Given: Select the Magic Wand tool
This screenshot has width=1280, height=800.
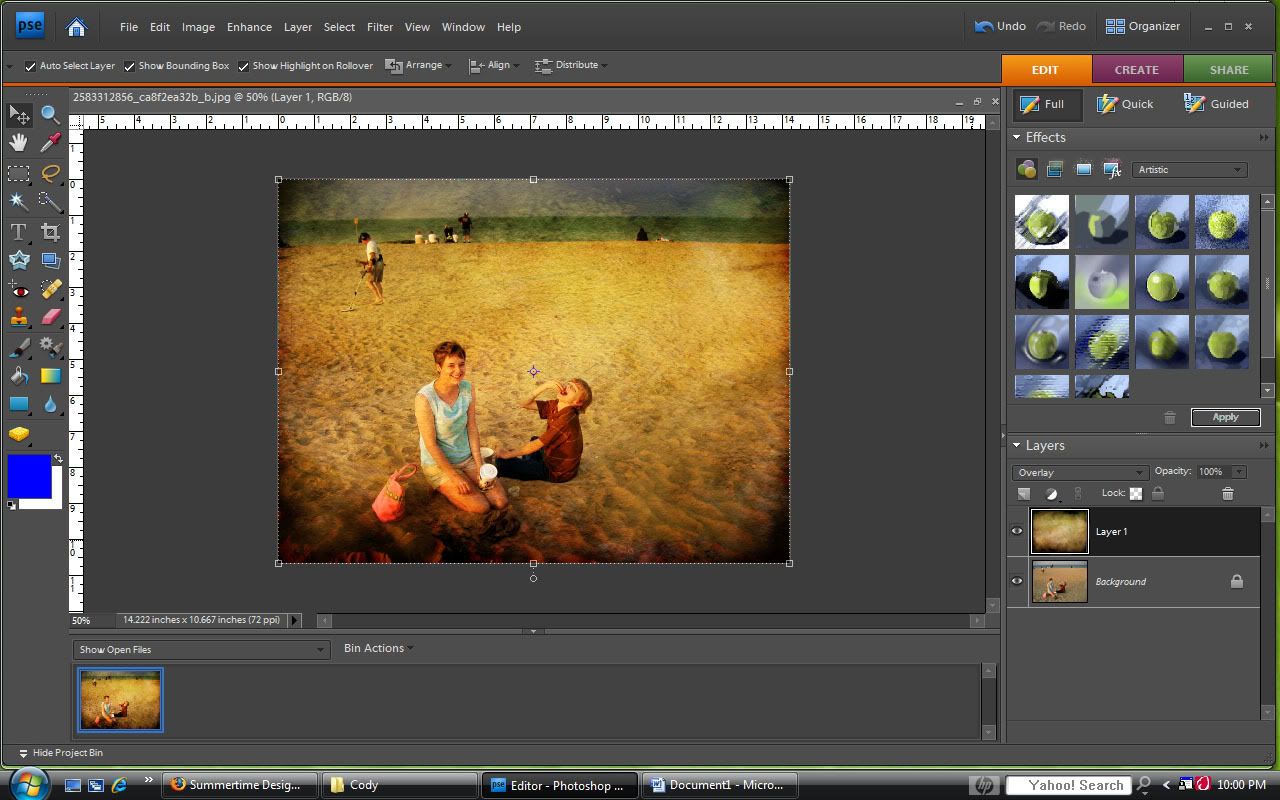Looking at the screenshot, I should pos(19,201).
